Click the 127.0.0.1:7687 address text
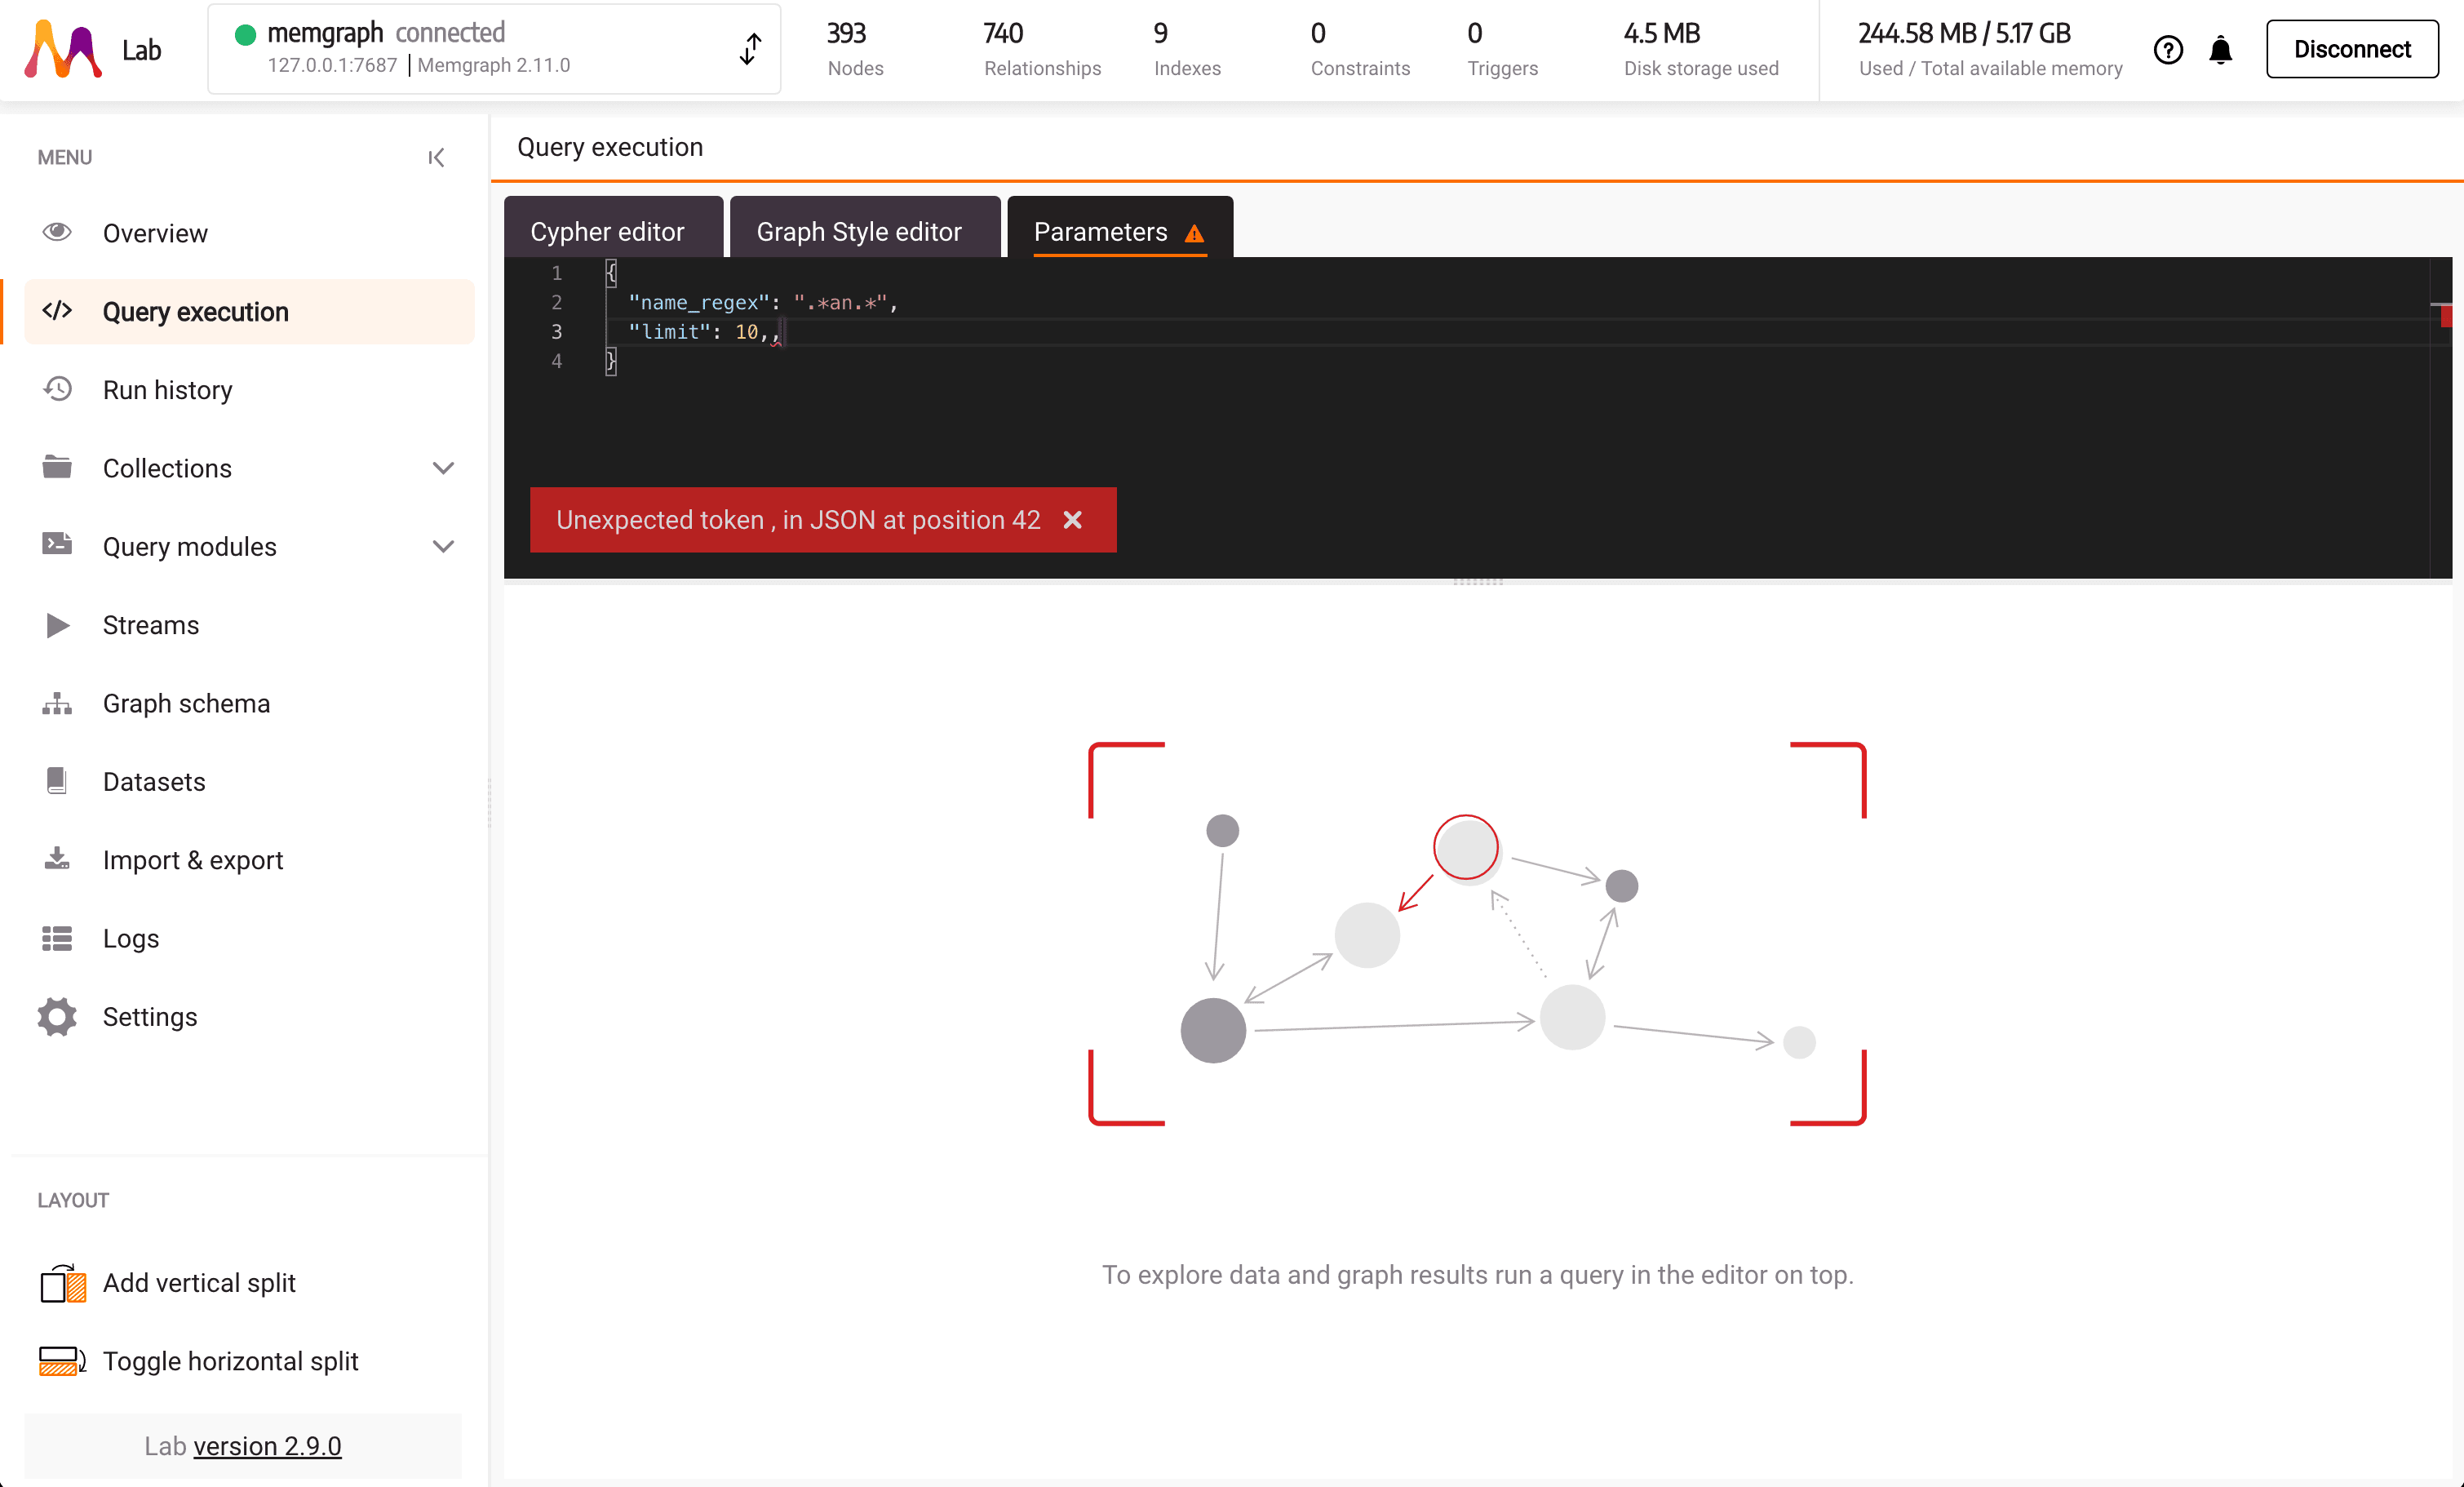This screenshot has height=1487, width=2464. [x=332, y=65]
